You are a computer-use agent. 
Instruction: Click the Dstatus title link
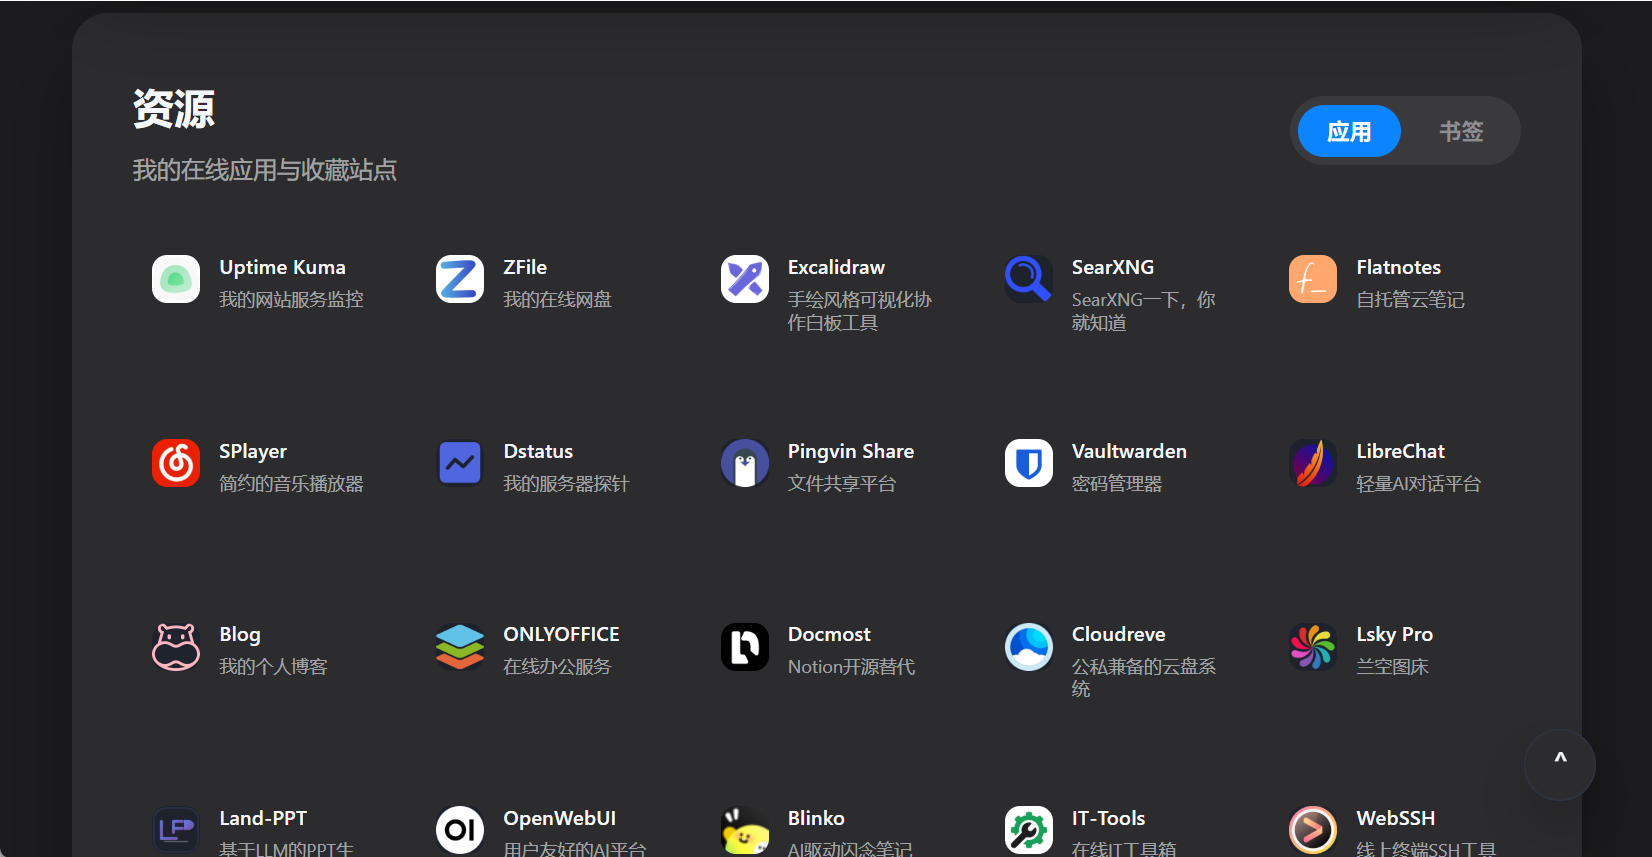click(x=538, y=451)
